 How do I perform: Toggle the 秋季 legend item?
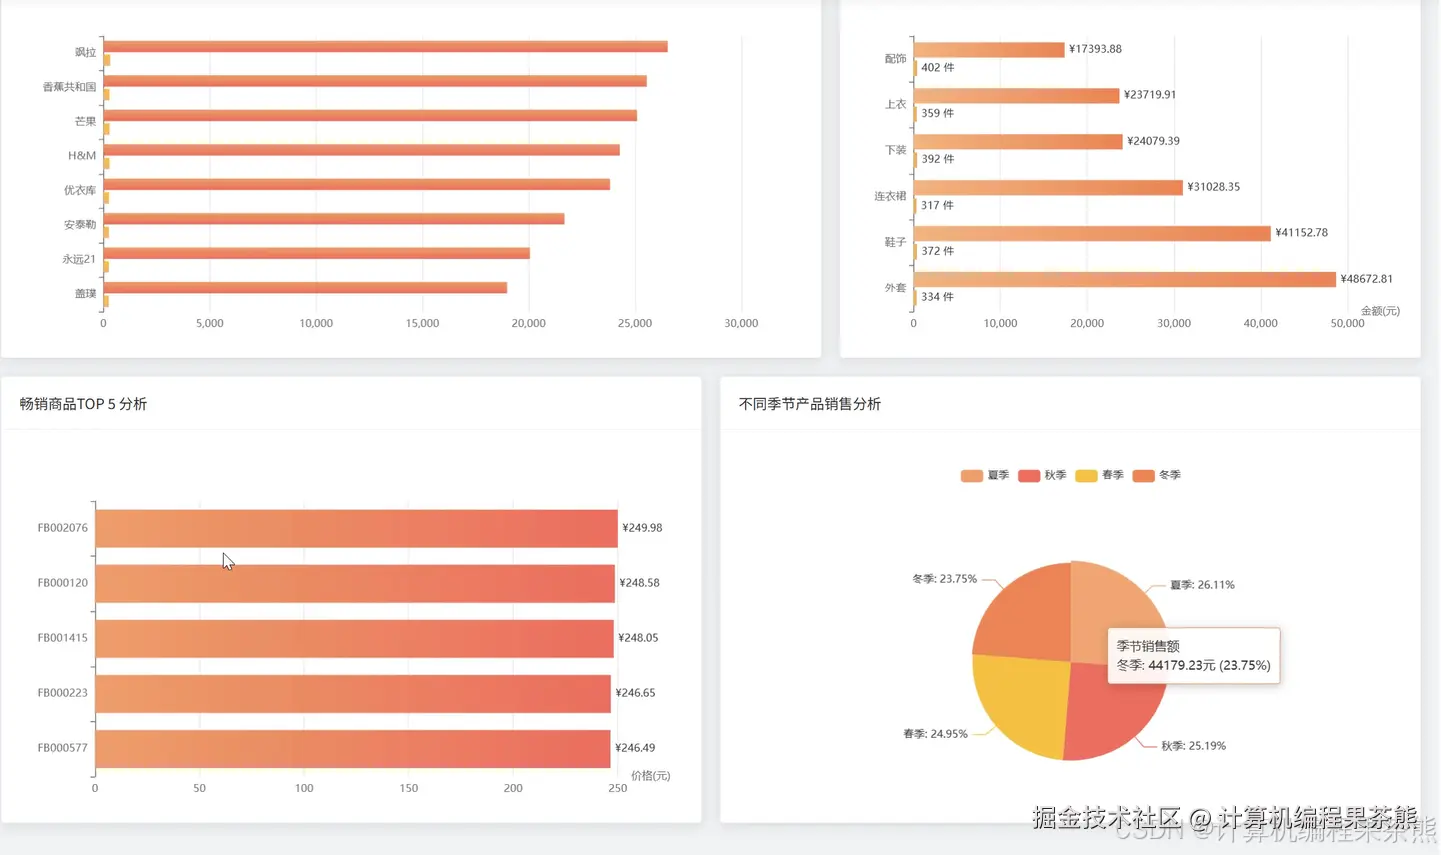1042,475
